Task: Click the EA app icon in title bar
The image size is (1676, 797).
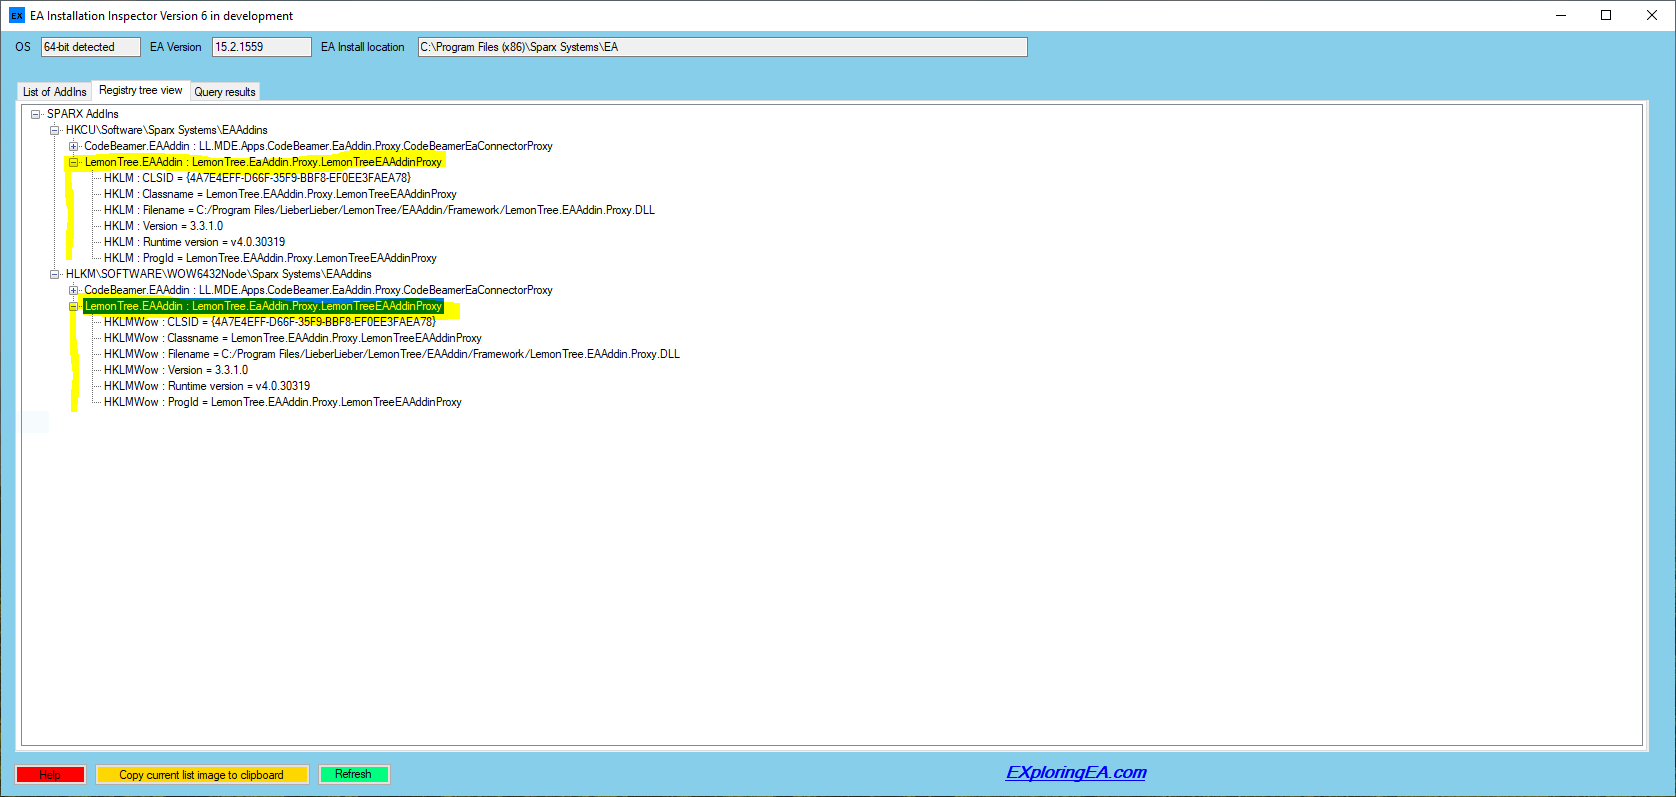Action: [16, 16]
